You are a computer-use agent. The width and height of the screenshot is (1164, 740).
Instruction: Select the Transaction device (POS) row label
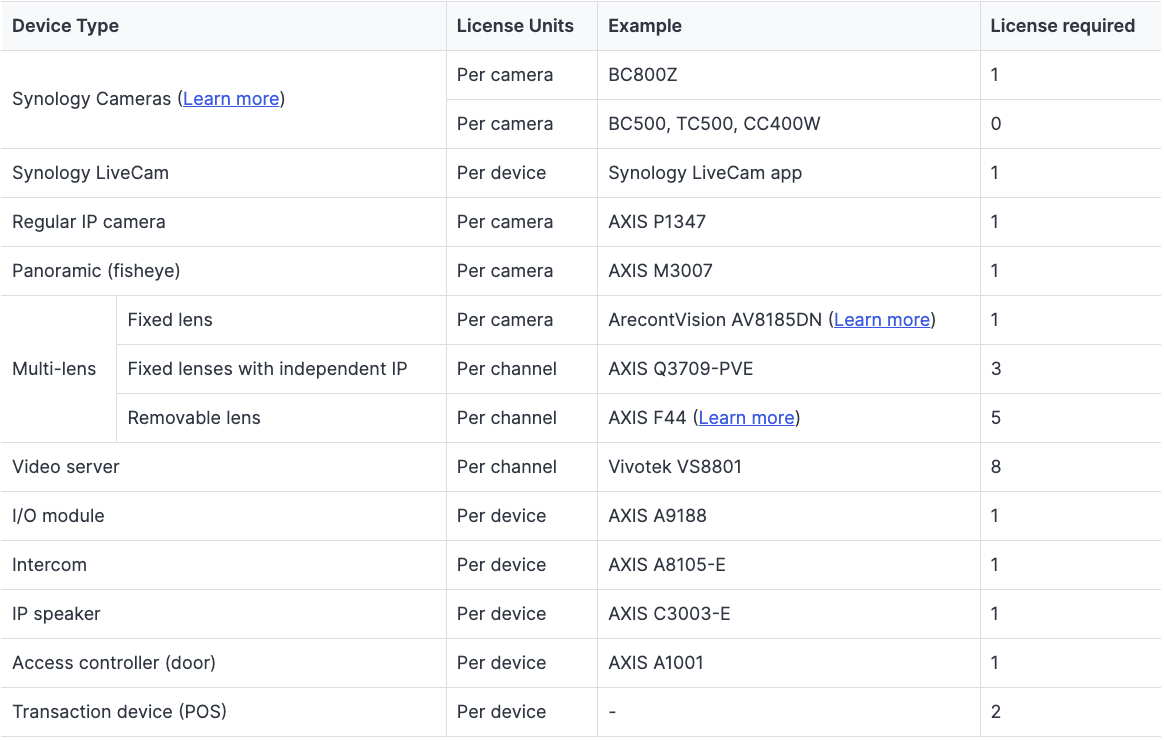[119, 712]
